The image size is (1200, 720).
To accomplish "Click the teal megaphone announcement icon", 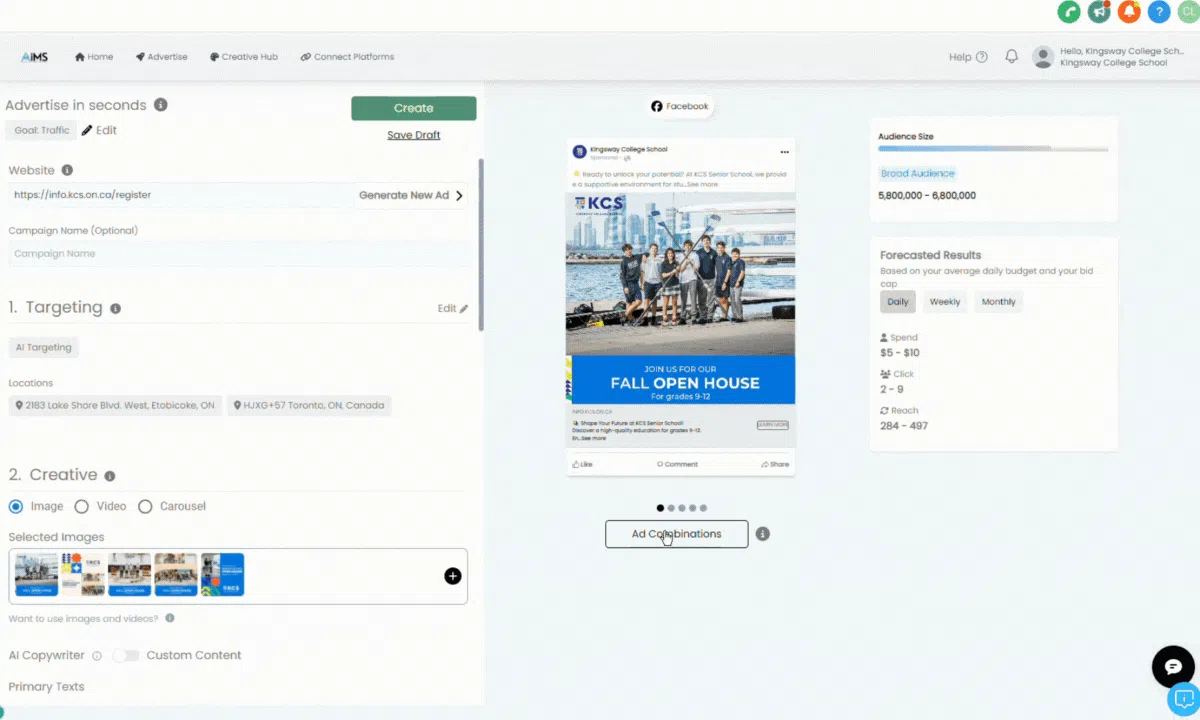I will [x=1099, y=12].
